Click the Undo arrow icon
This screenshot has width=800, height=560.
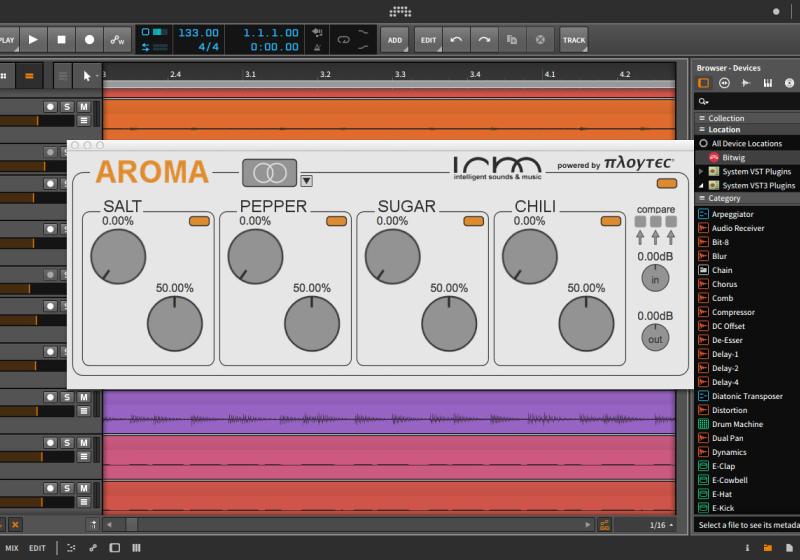tap(456, 40)
